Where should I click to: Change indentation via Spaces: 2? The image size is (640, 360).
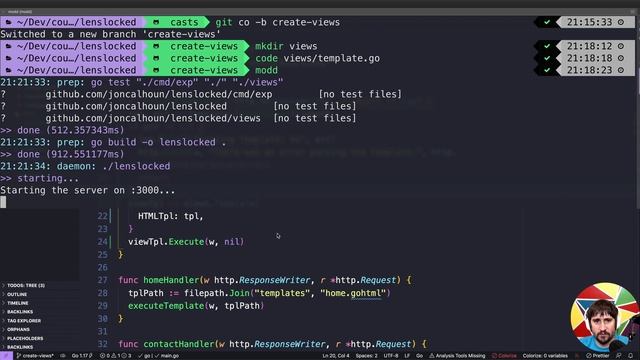[x=366, y=356]
